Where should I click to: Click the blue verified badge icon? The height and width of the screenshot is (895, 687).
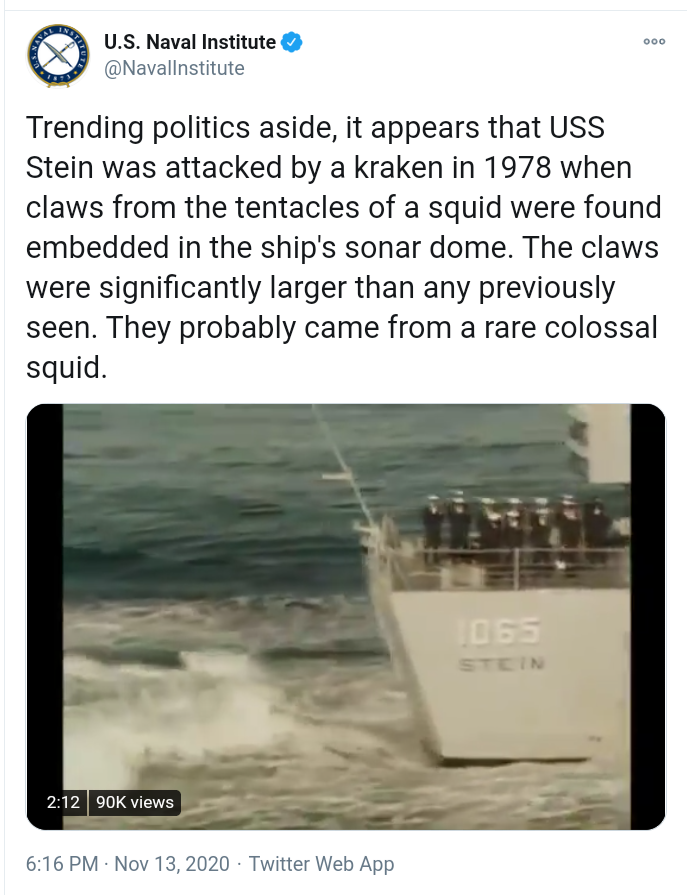292,42
